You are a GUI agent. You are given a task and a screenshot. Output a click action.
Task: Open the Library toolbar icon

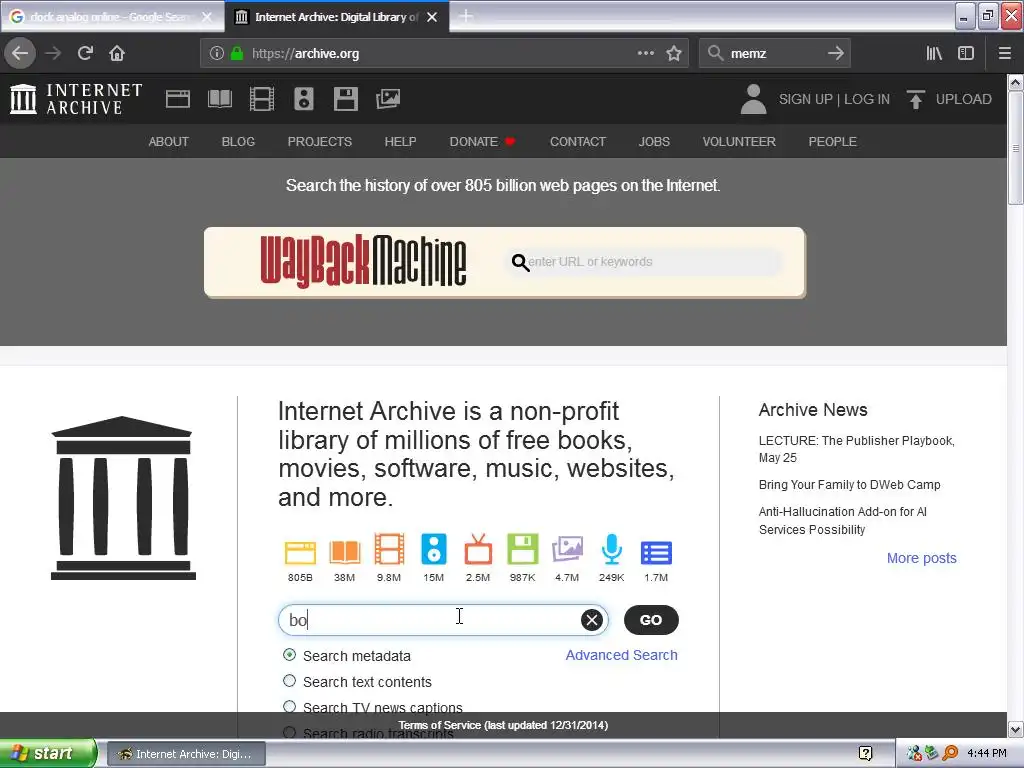934,53
